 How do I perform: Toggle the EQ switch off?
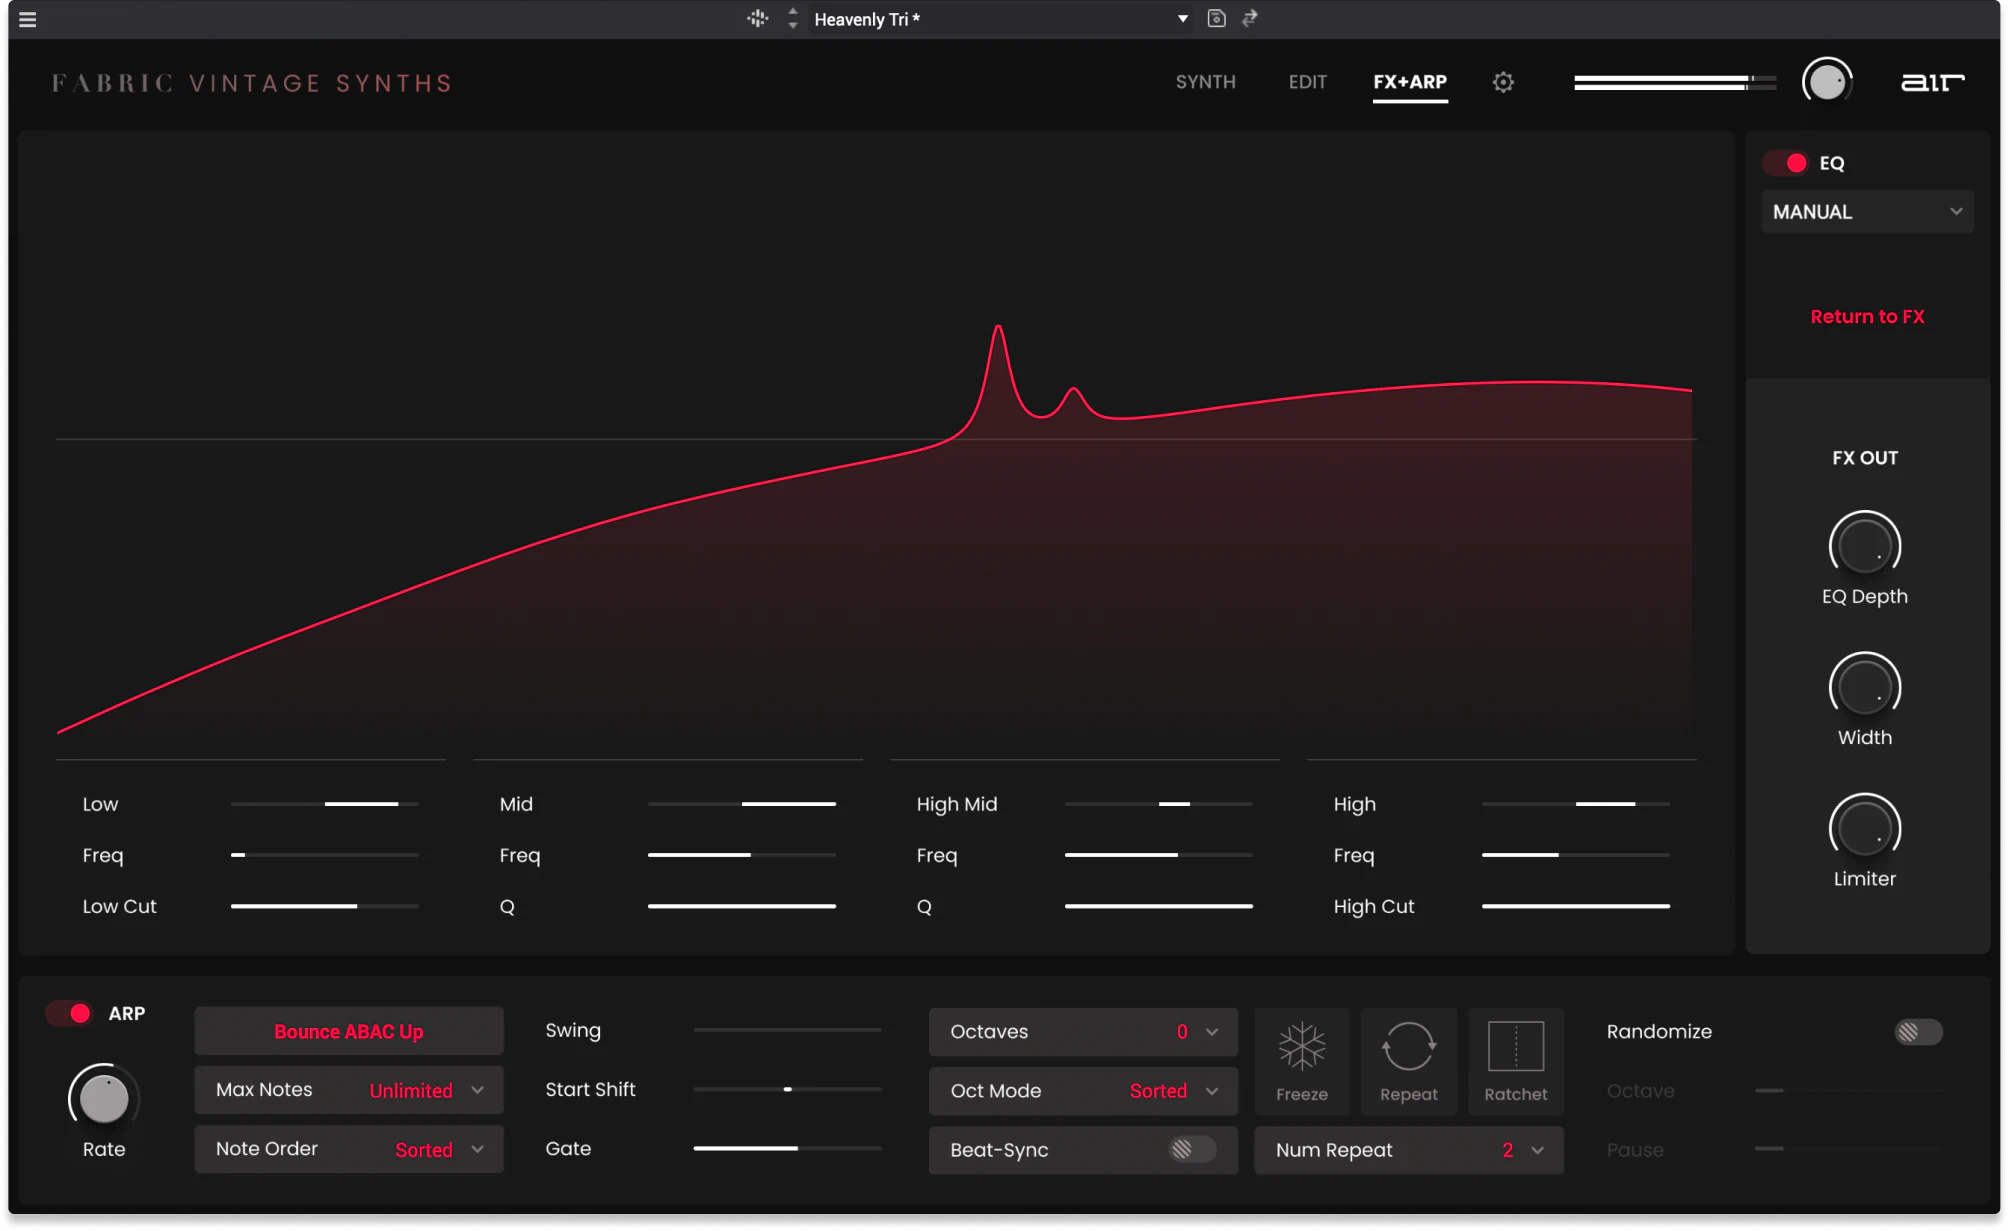[x=1787, y=163]
